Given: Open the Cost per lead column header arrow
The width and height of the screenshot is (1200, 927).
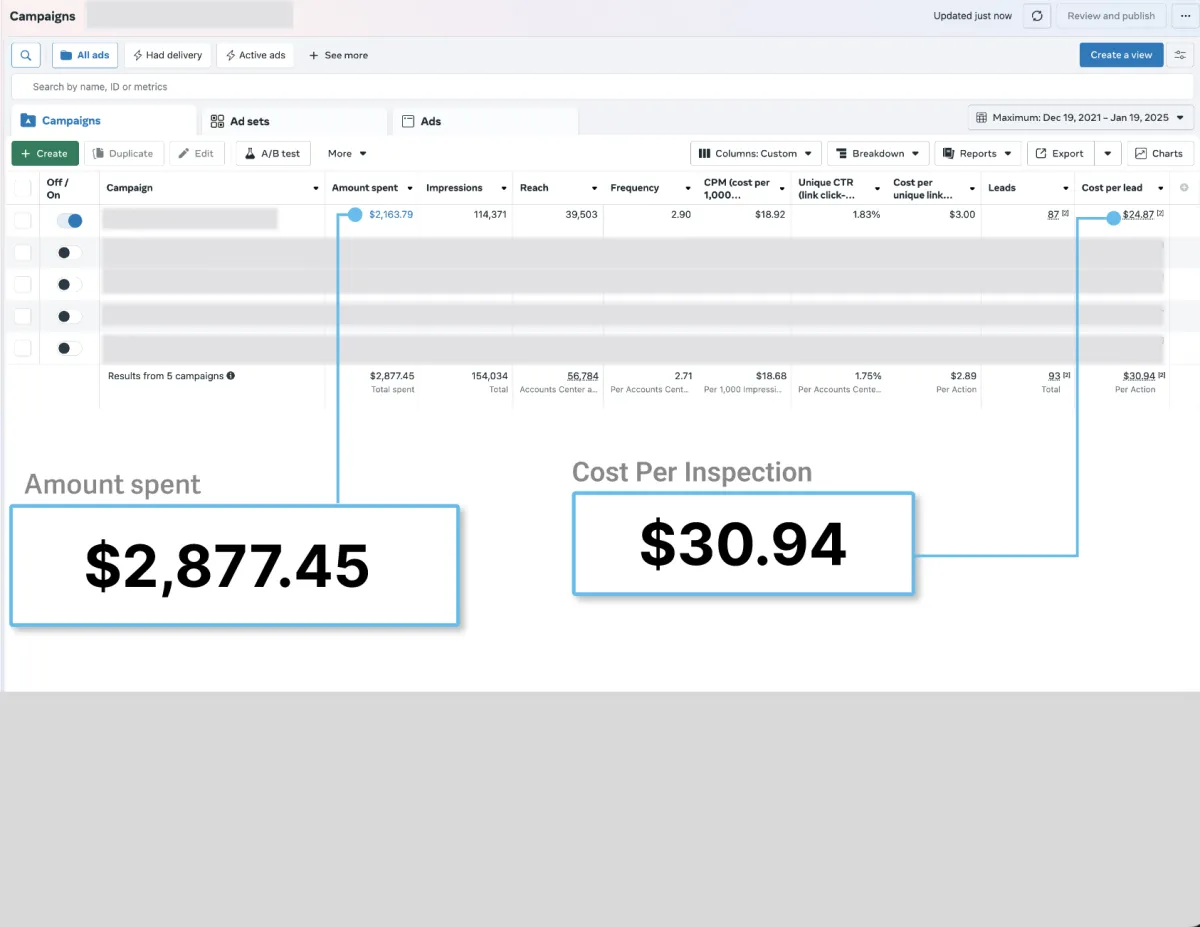Looking at the screenshot, I should pyautogui.click(x=1161, y=188).
